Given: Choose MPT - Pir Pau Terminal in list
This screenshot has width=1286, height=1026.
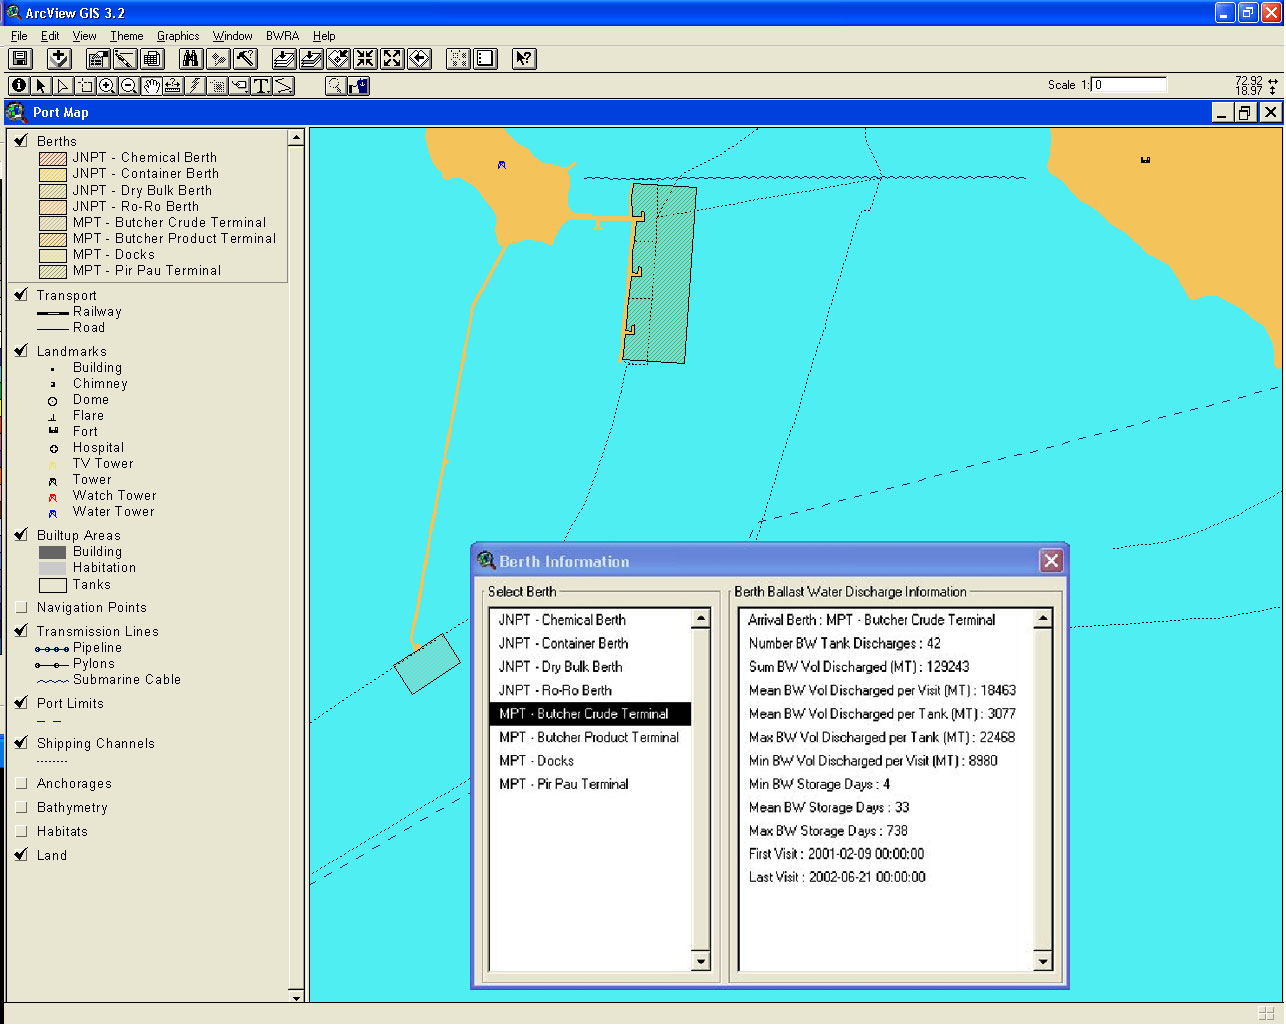Looking at the screenshot, I should click(563, 784).
